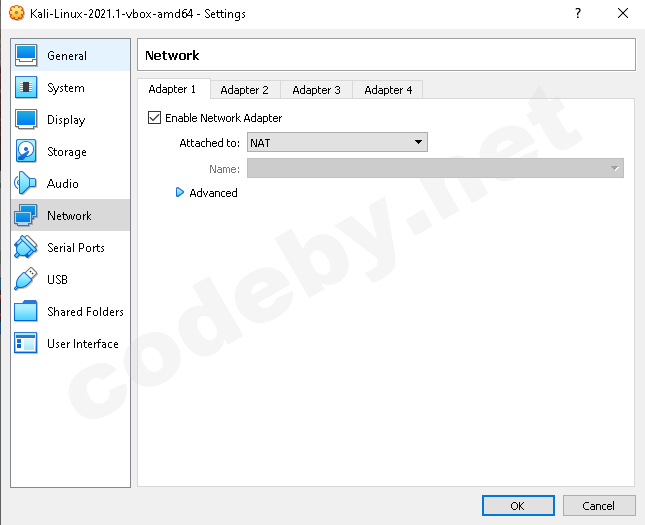Click the Advanced label text
645x525 pixels.
[213, 193]
